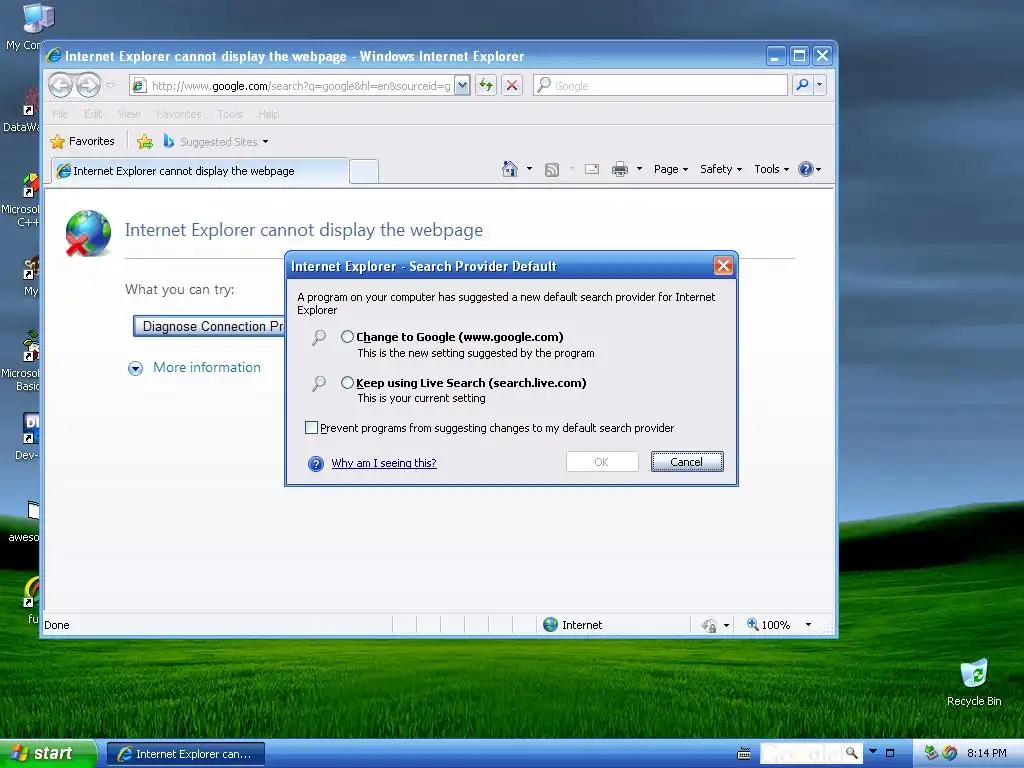Open the File menu
1024x768 pixels.
click(60, 114)
